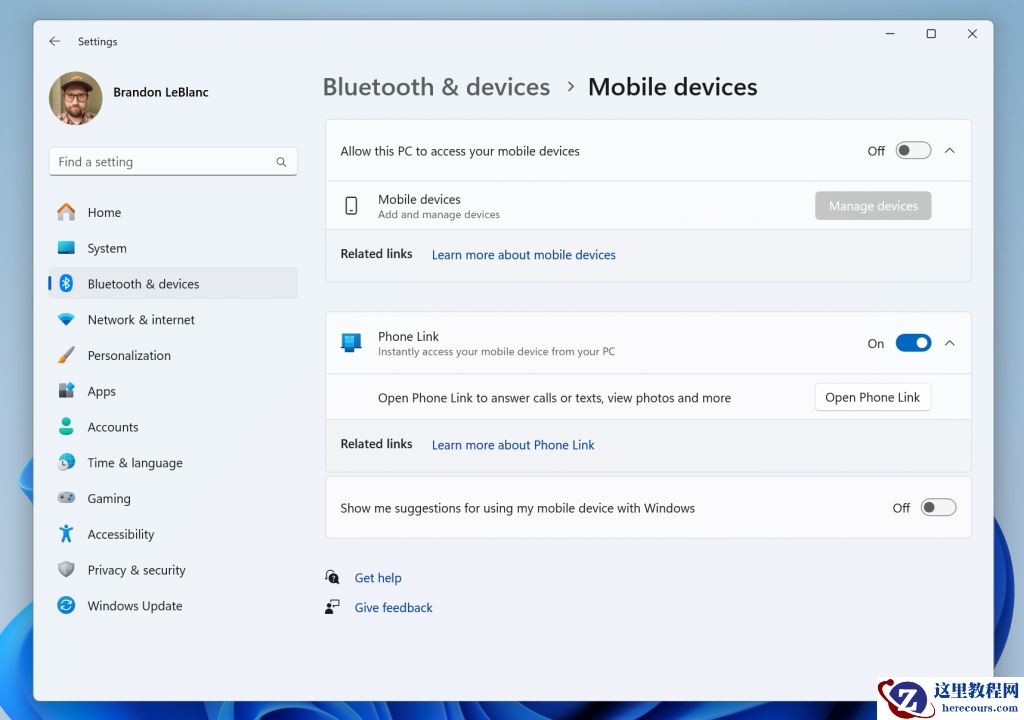Navigate to Home in the sidebar
The image size is (1024, 720).
tap(104, 212)
